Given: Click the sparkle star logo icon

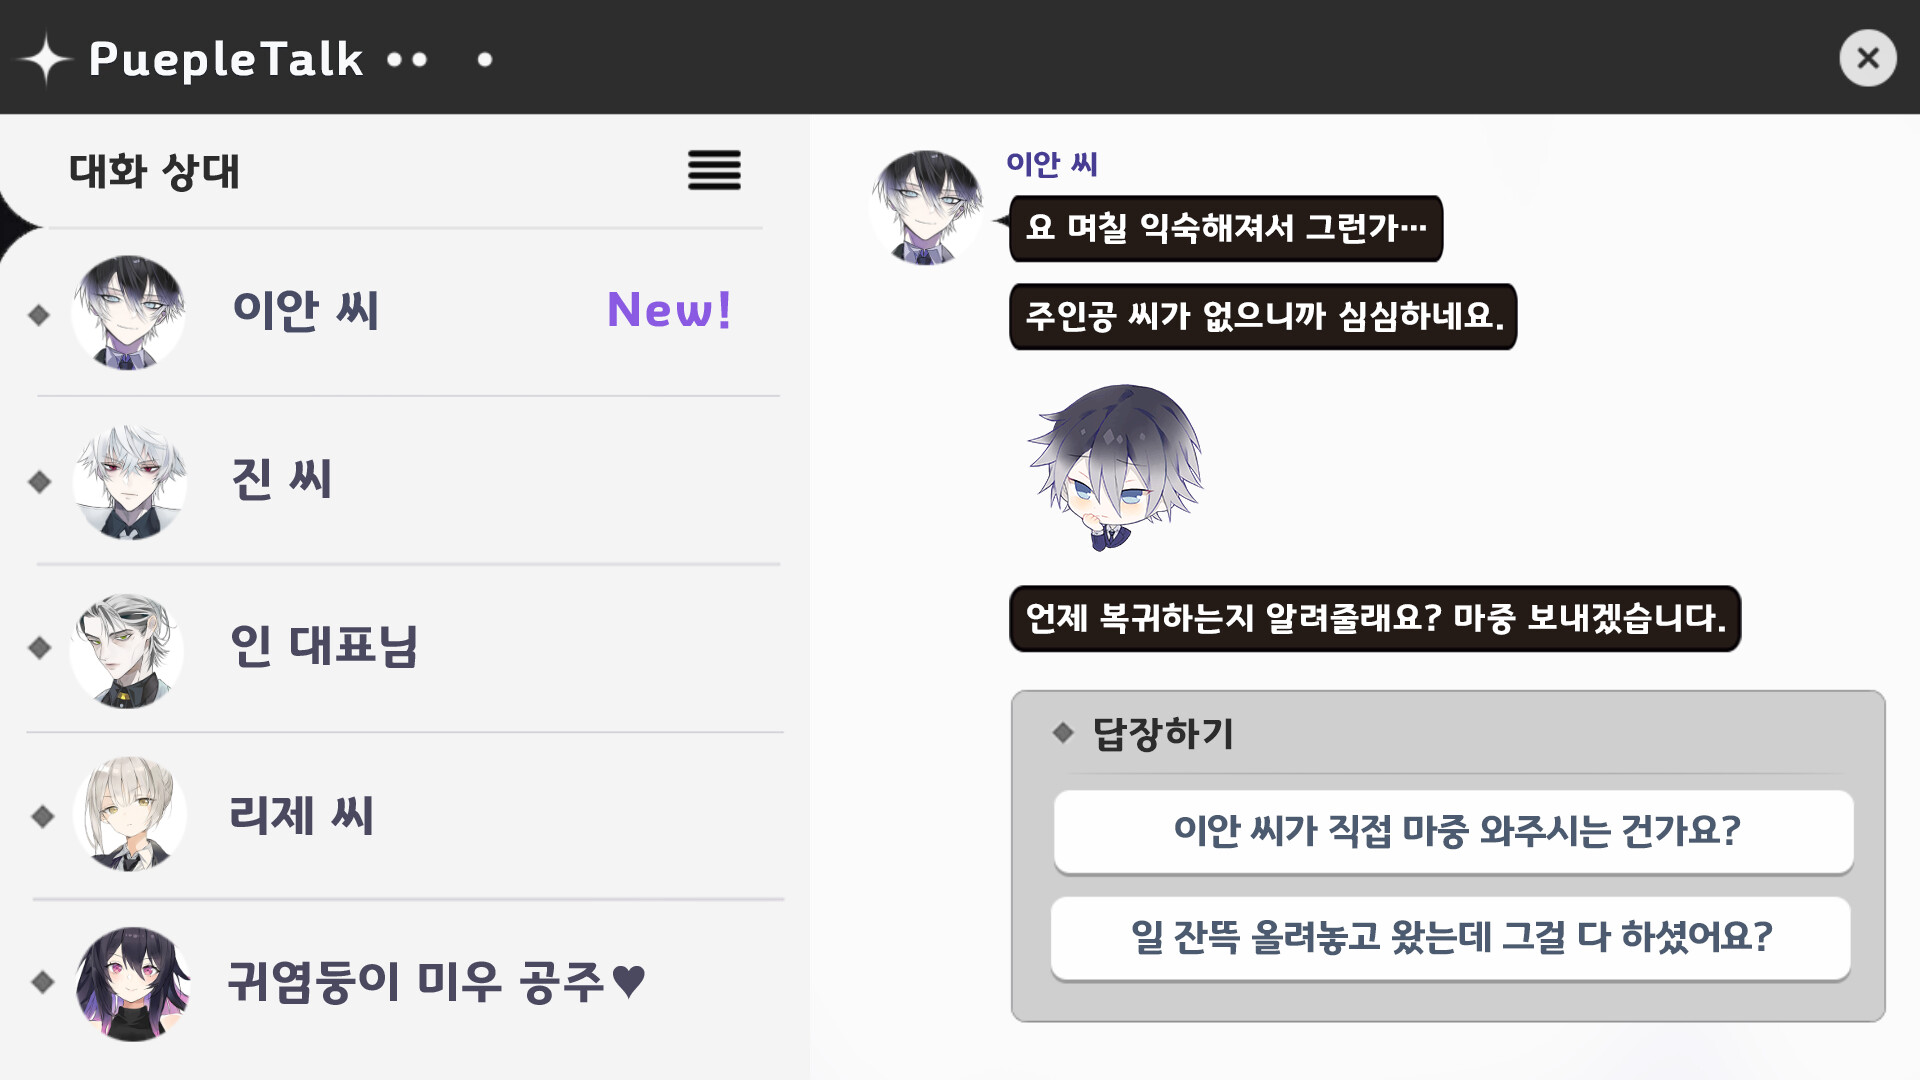Looking at the screenshot, I should click(x=45, y=59).
